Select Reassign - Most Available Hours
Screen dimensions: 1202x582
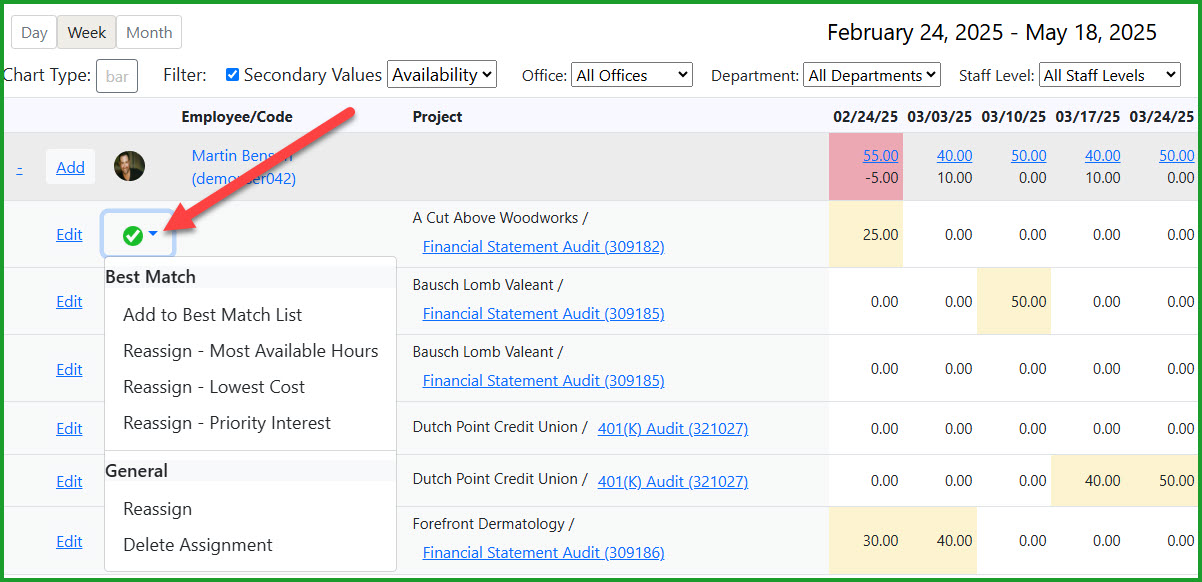[250, 351]
